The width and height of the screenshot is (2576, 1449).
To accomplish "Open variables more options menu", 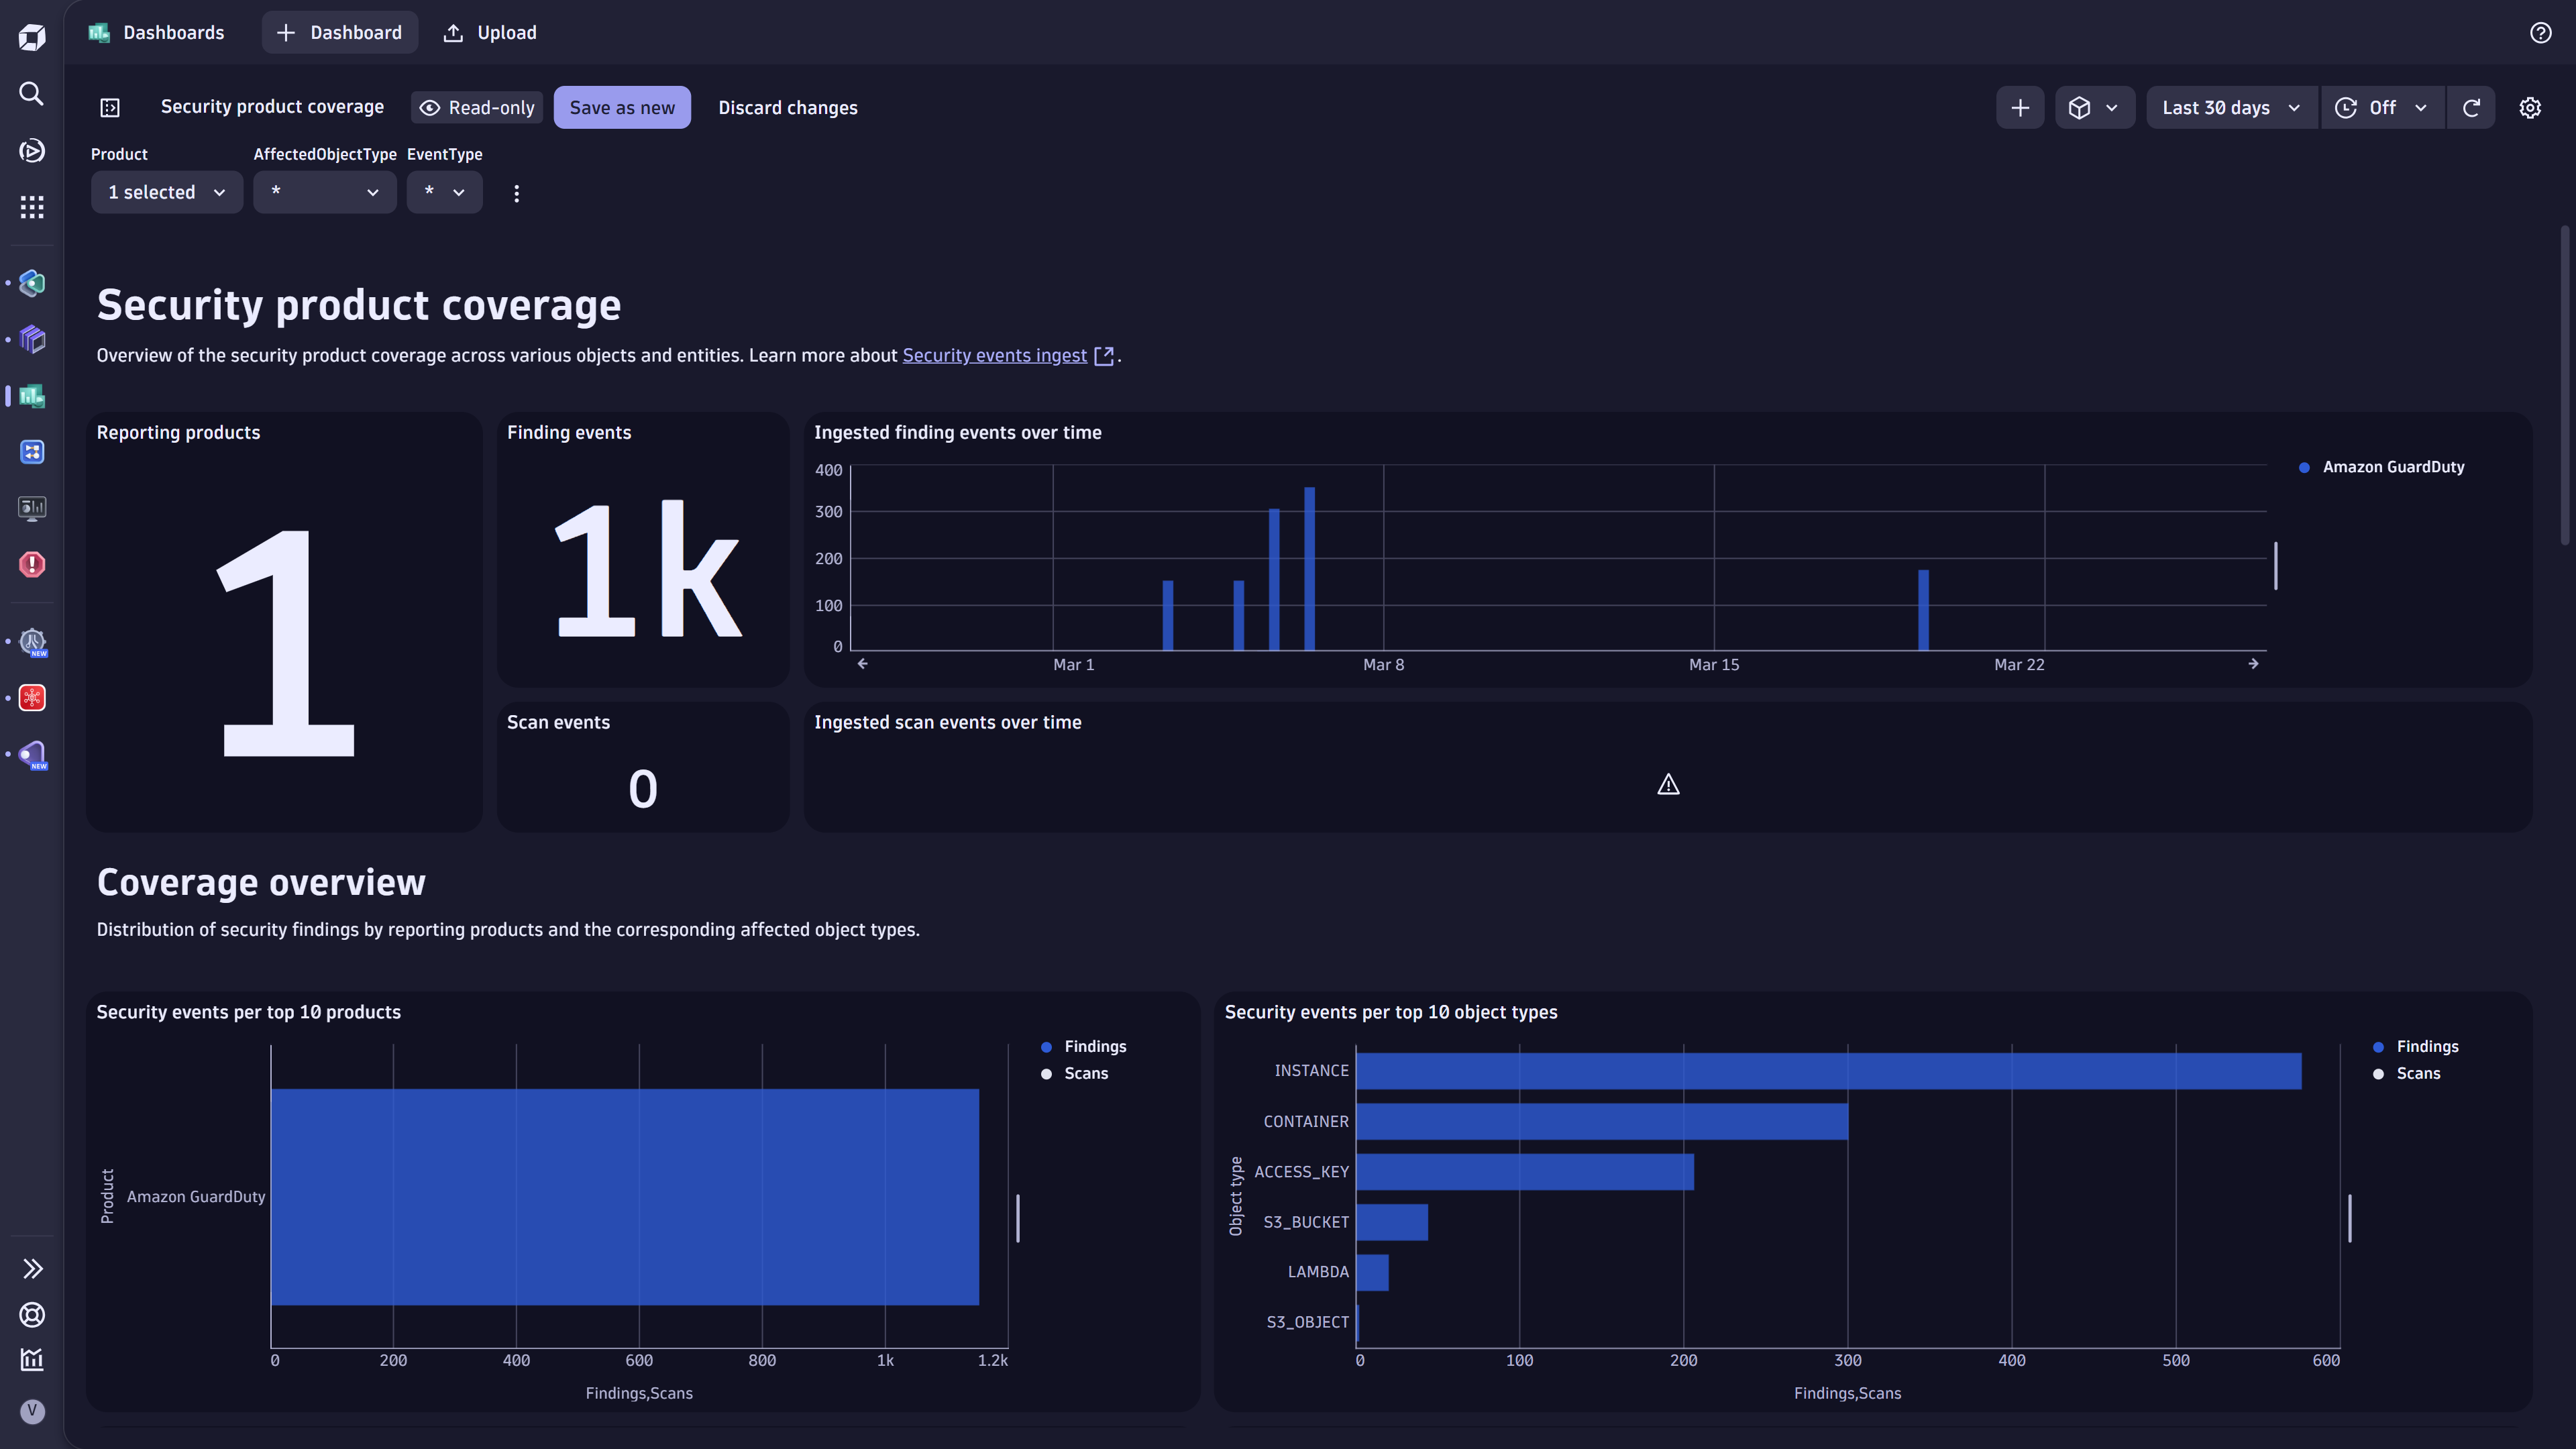I will (516, 193).
